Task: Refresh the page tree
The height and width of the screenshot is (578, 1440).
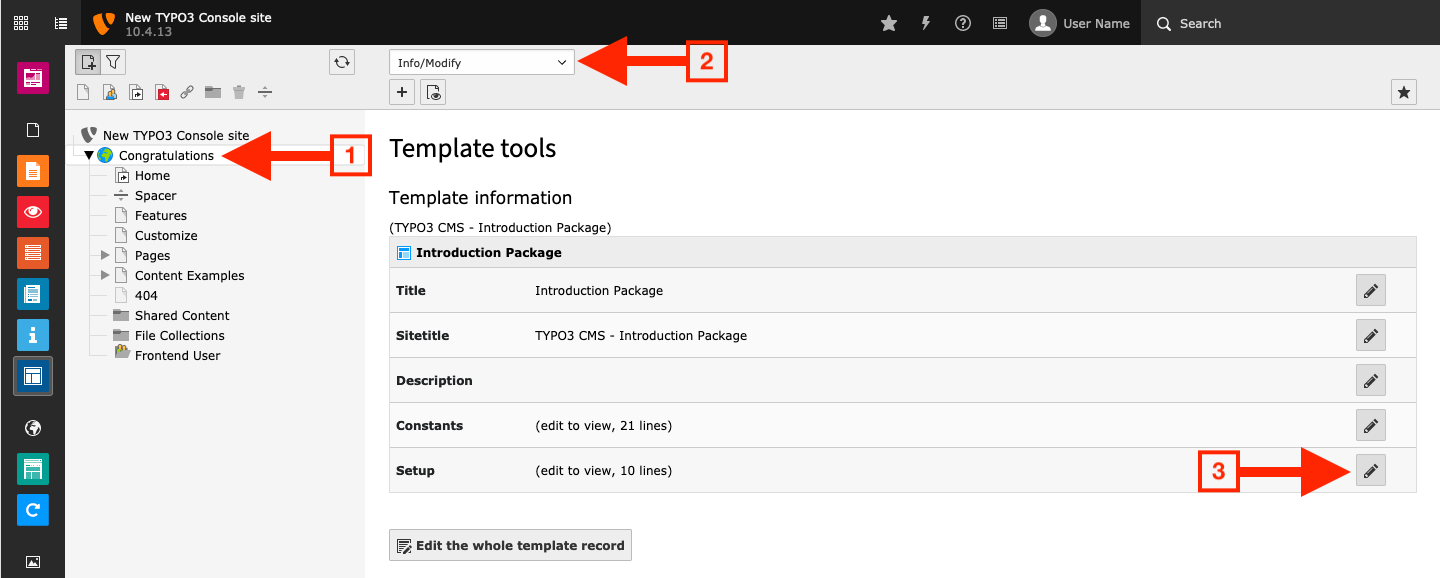Action: pyautogui.click(x=342, y=62)
